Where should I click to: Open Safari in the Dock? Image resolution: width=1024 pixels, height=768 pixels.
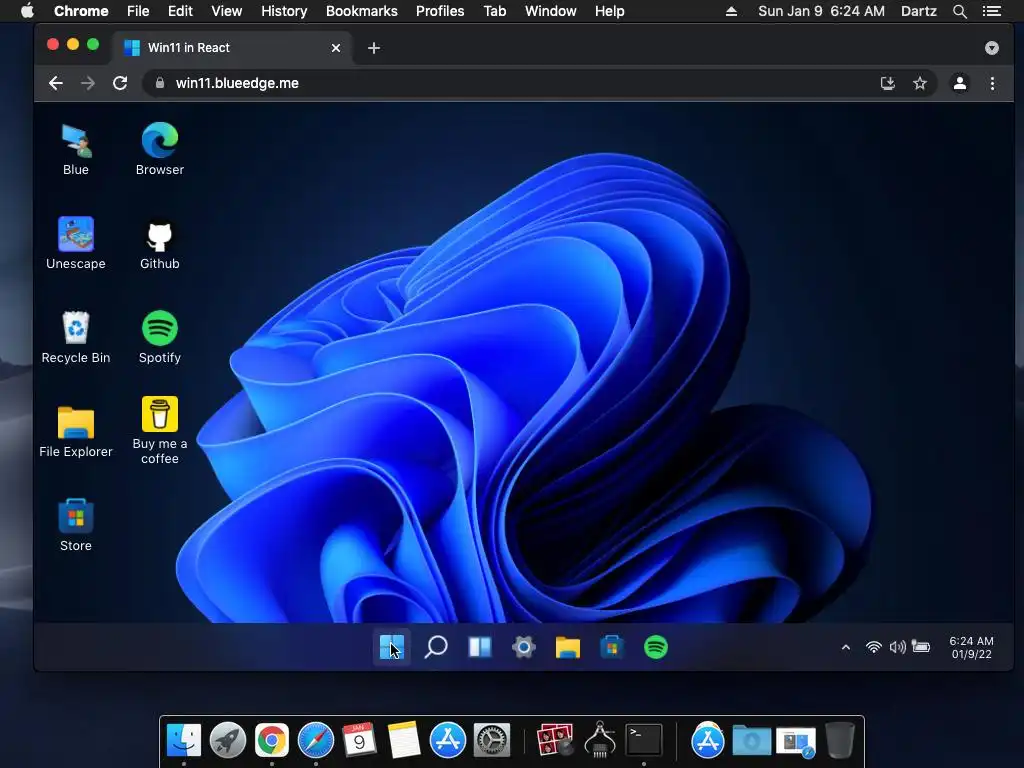[x=315, y=740]
